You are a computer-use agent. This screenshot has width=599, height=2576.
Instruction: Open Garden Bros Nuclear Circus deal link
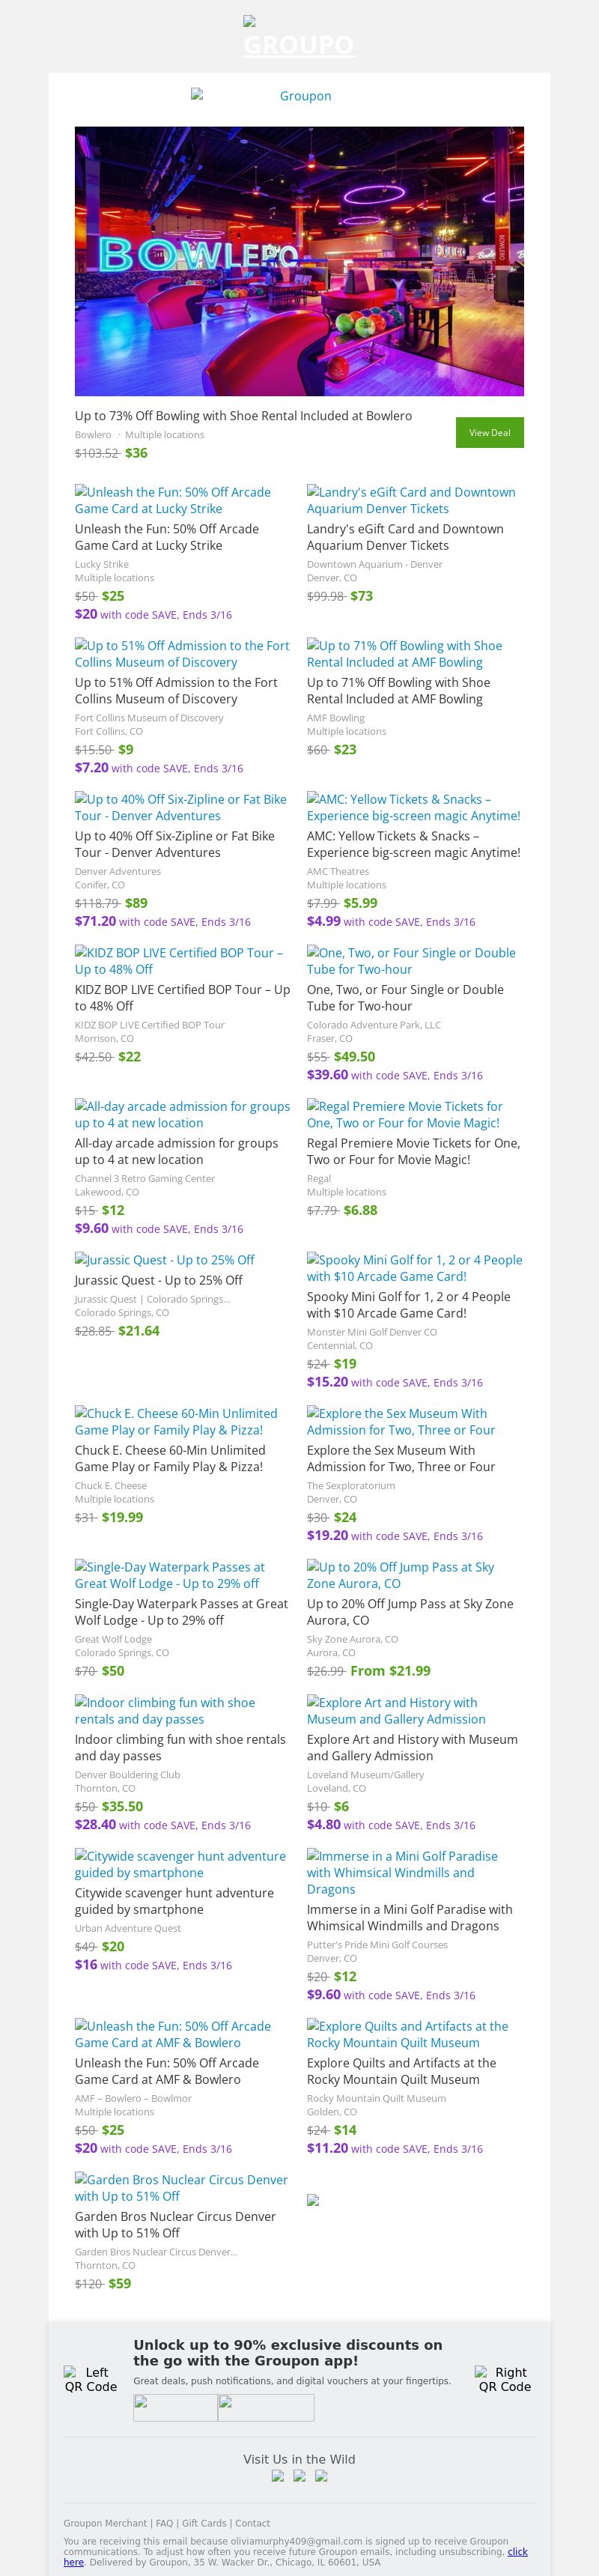pos(180,2188)
